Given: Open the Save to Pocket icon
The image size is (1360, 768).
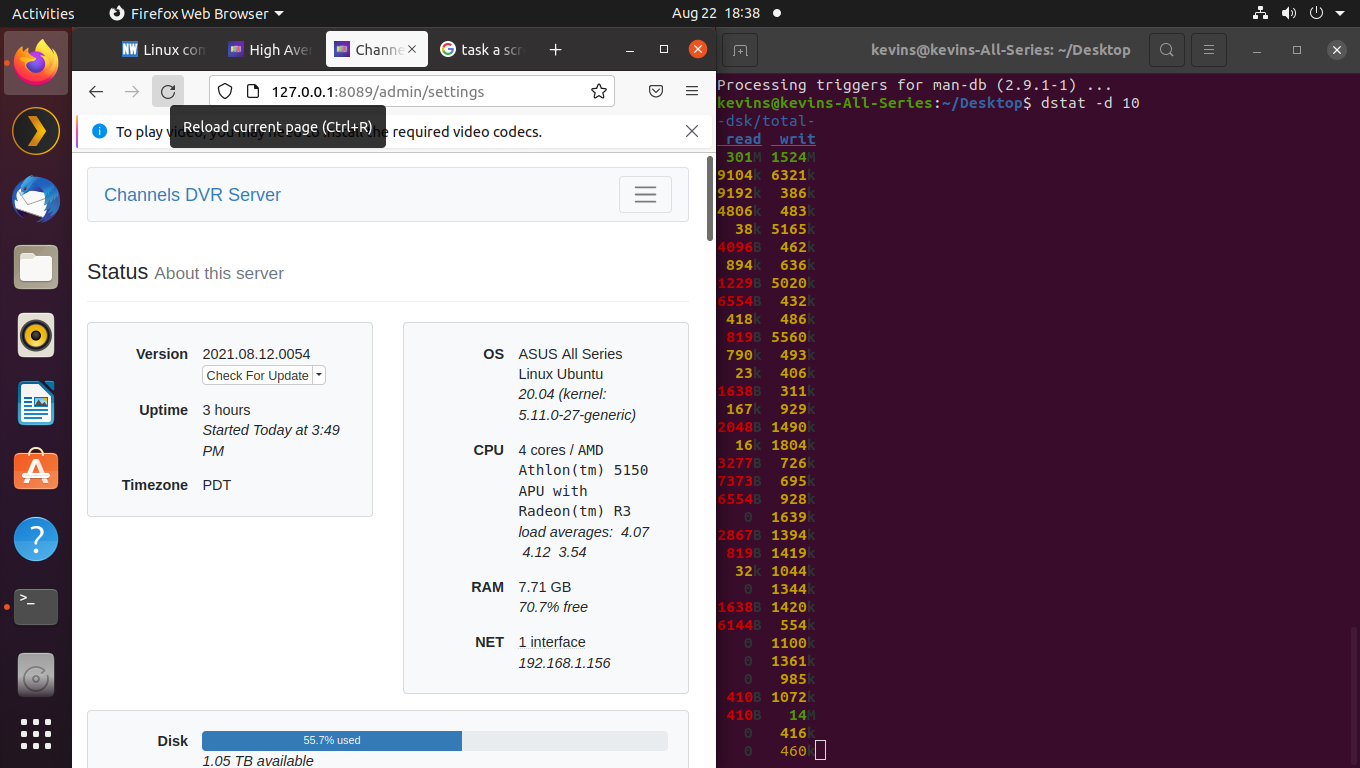Looking at the screenshot, I should click(x=656, y=91).
